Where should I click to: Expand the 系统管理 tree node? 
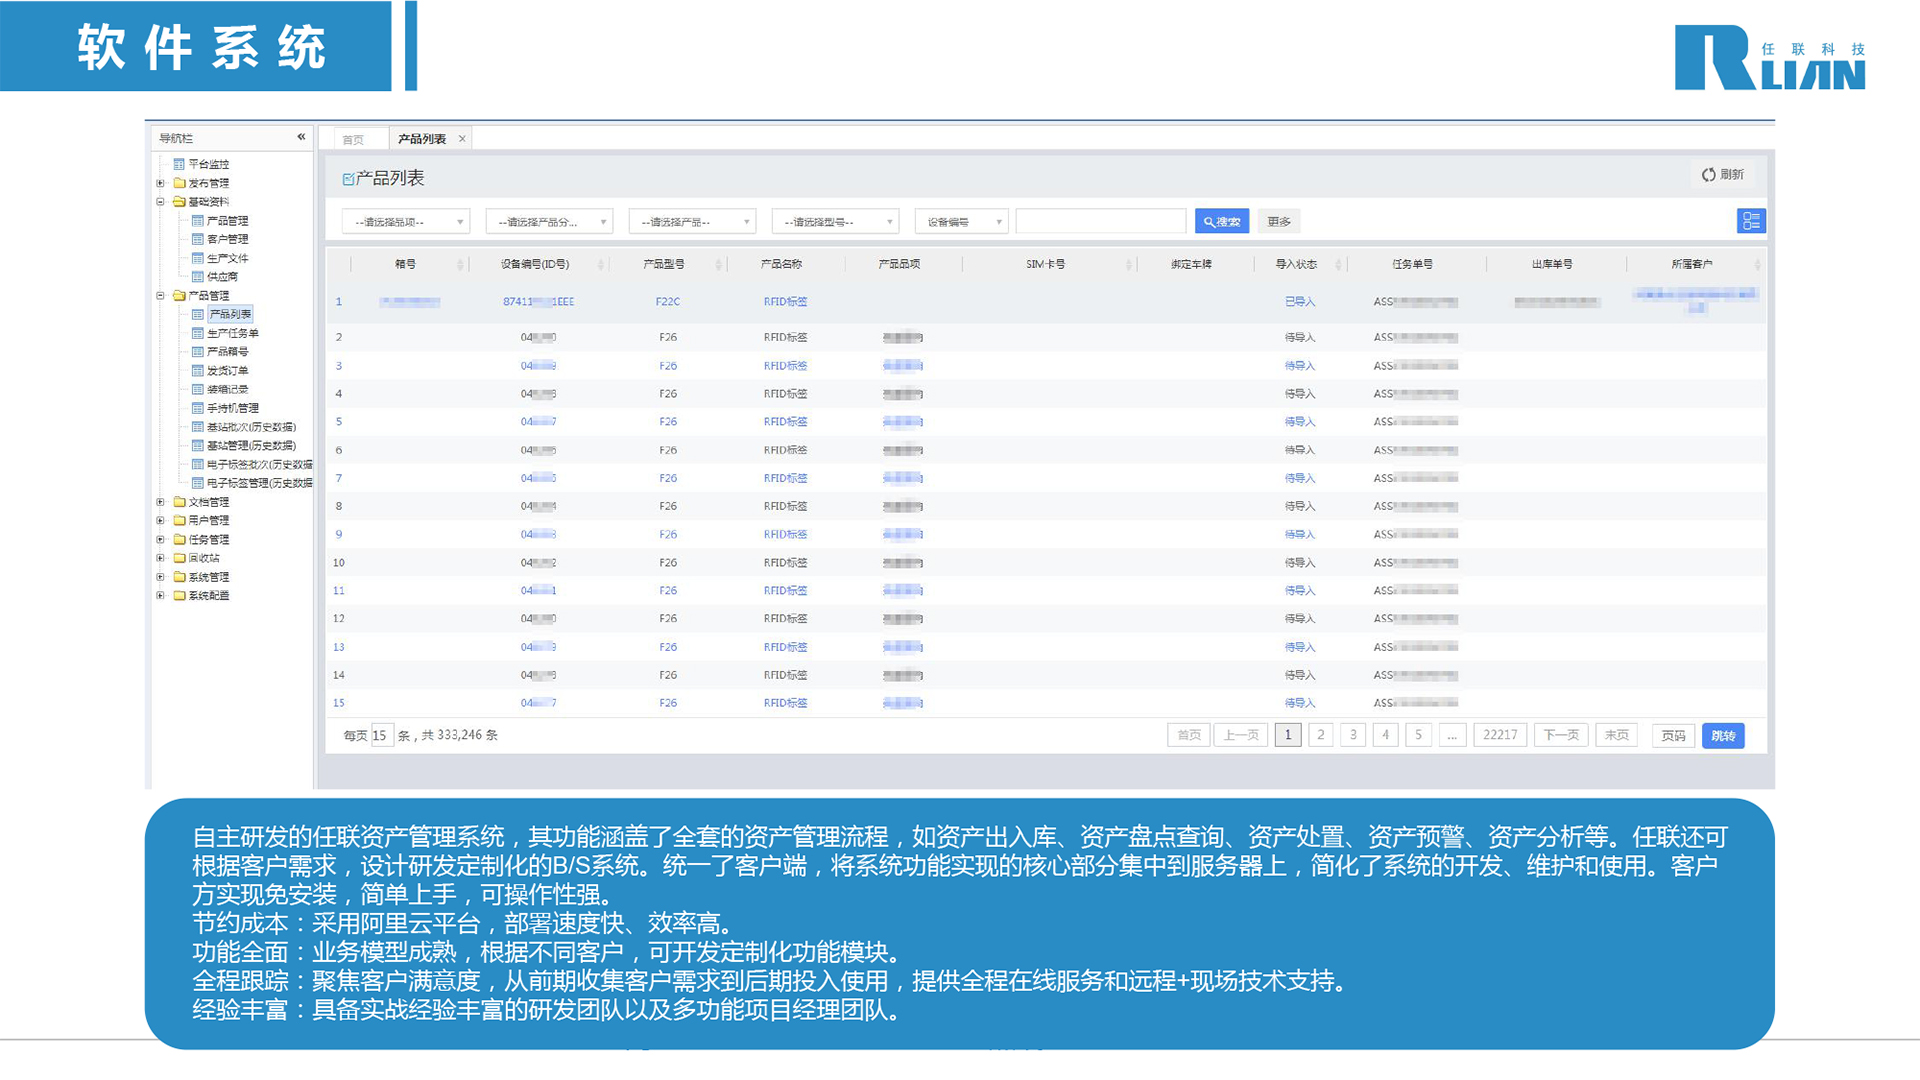(x=160, y=577)
